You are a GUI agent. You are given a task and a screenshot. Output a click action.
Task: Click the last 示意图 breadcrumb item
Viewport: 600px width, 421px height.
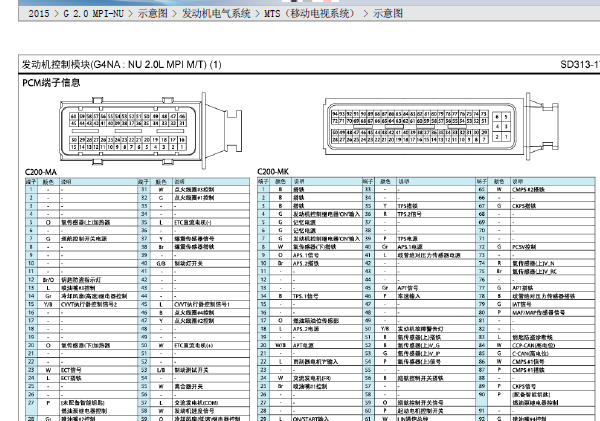pyautogui.click(x=388, y=14)
